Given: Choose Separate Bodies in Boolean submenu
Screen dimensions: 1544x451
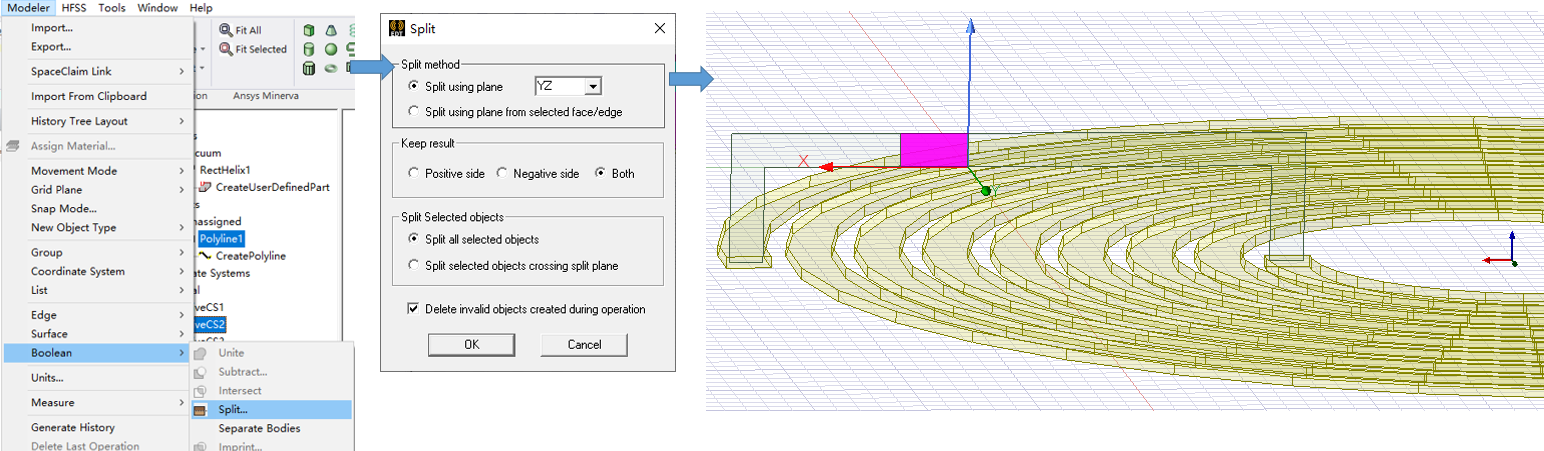Looking at the screenshot, I should [271, 428].
